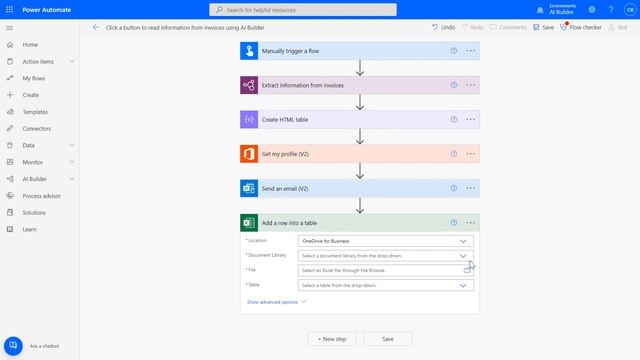
Task: Click the Extract information from invoices icon
Action: [249, 85]
